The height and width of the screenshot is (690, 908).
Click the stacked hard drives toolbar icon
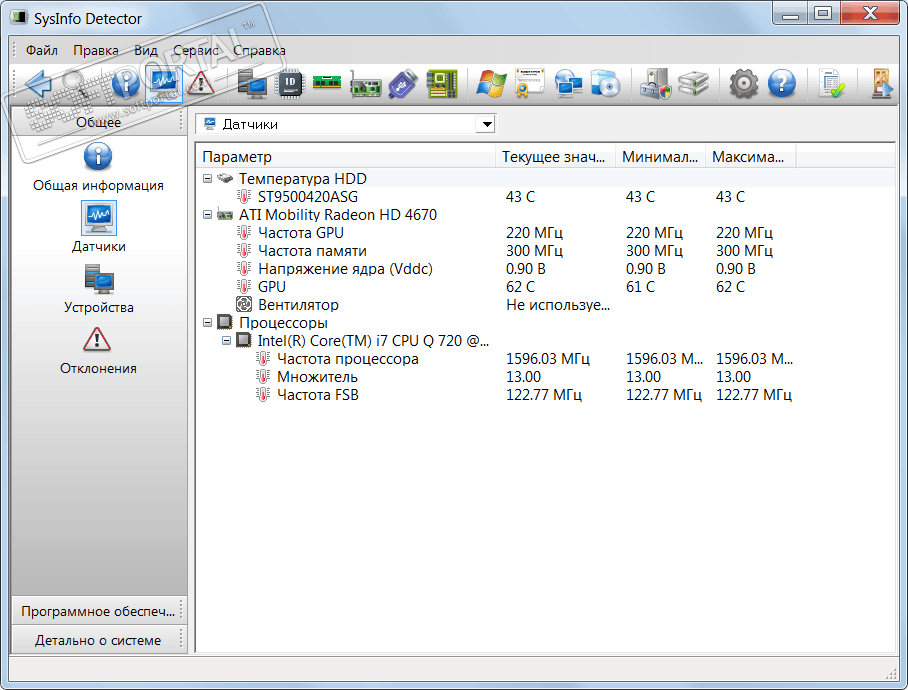tap(693, 85)
